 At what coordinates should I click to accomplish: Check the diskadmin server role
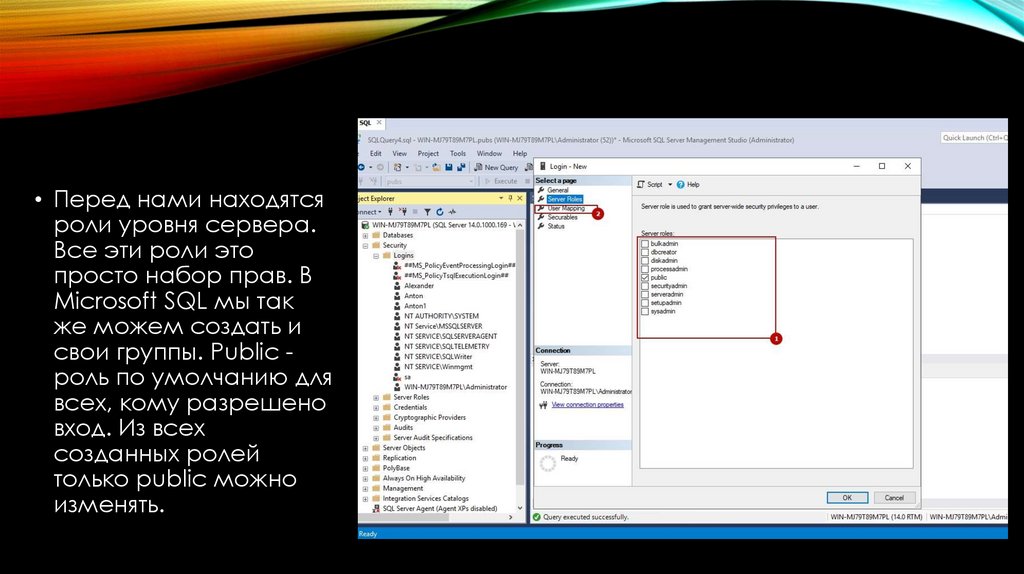point(645,261)
